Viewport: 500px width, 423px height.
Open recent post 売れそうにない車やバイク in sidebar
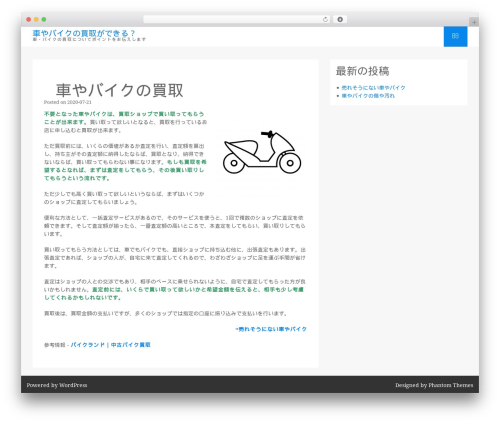point(373,88)
